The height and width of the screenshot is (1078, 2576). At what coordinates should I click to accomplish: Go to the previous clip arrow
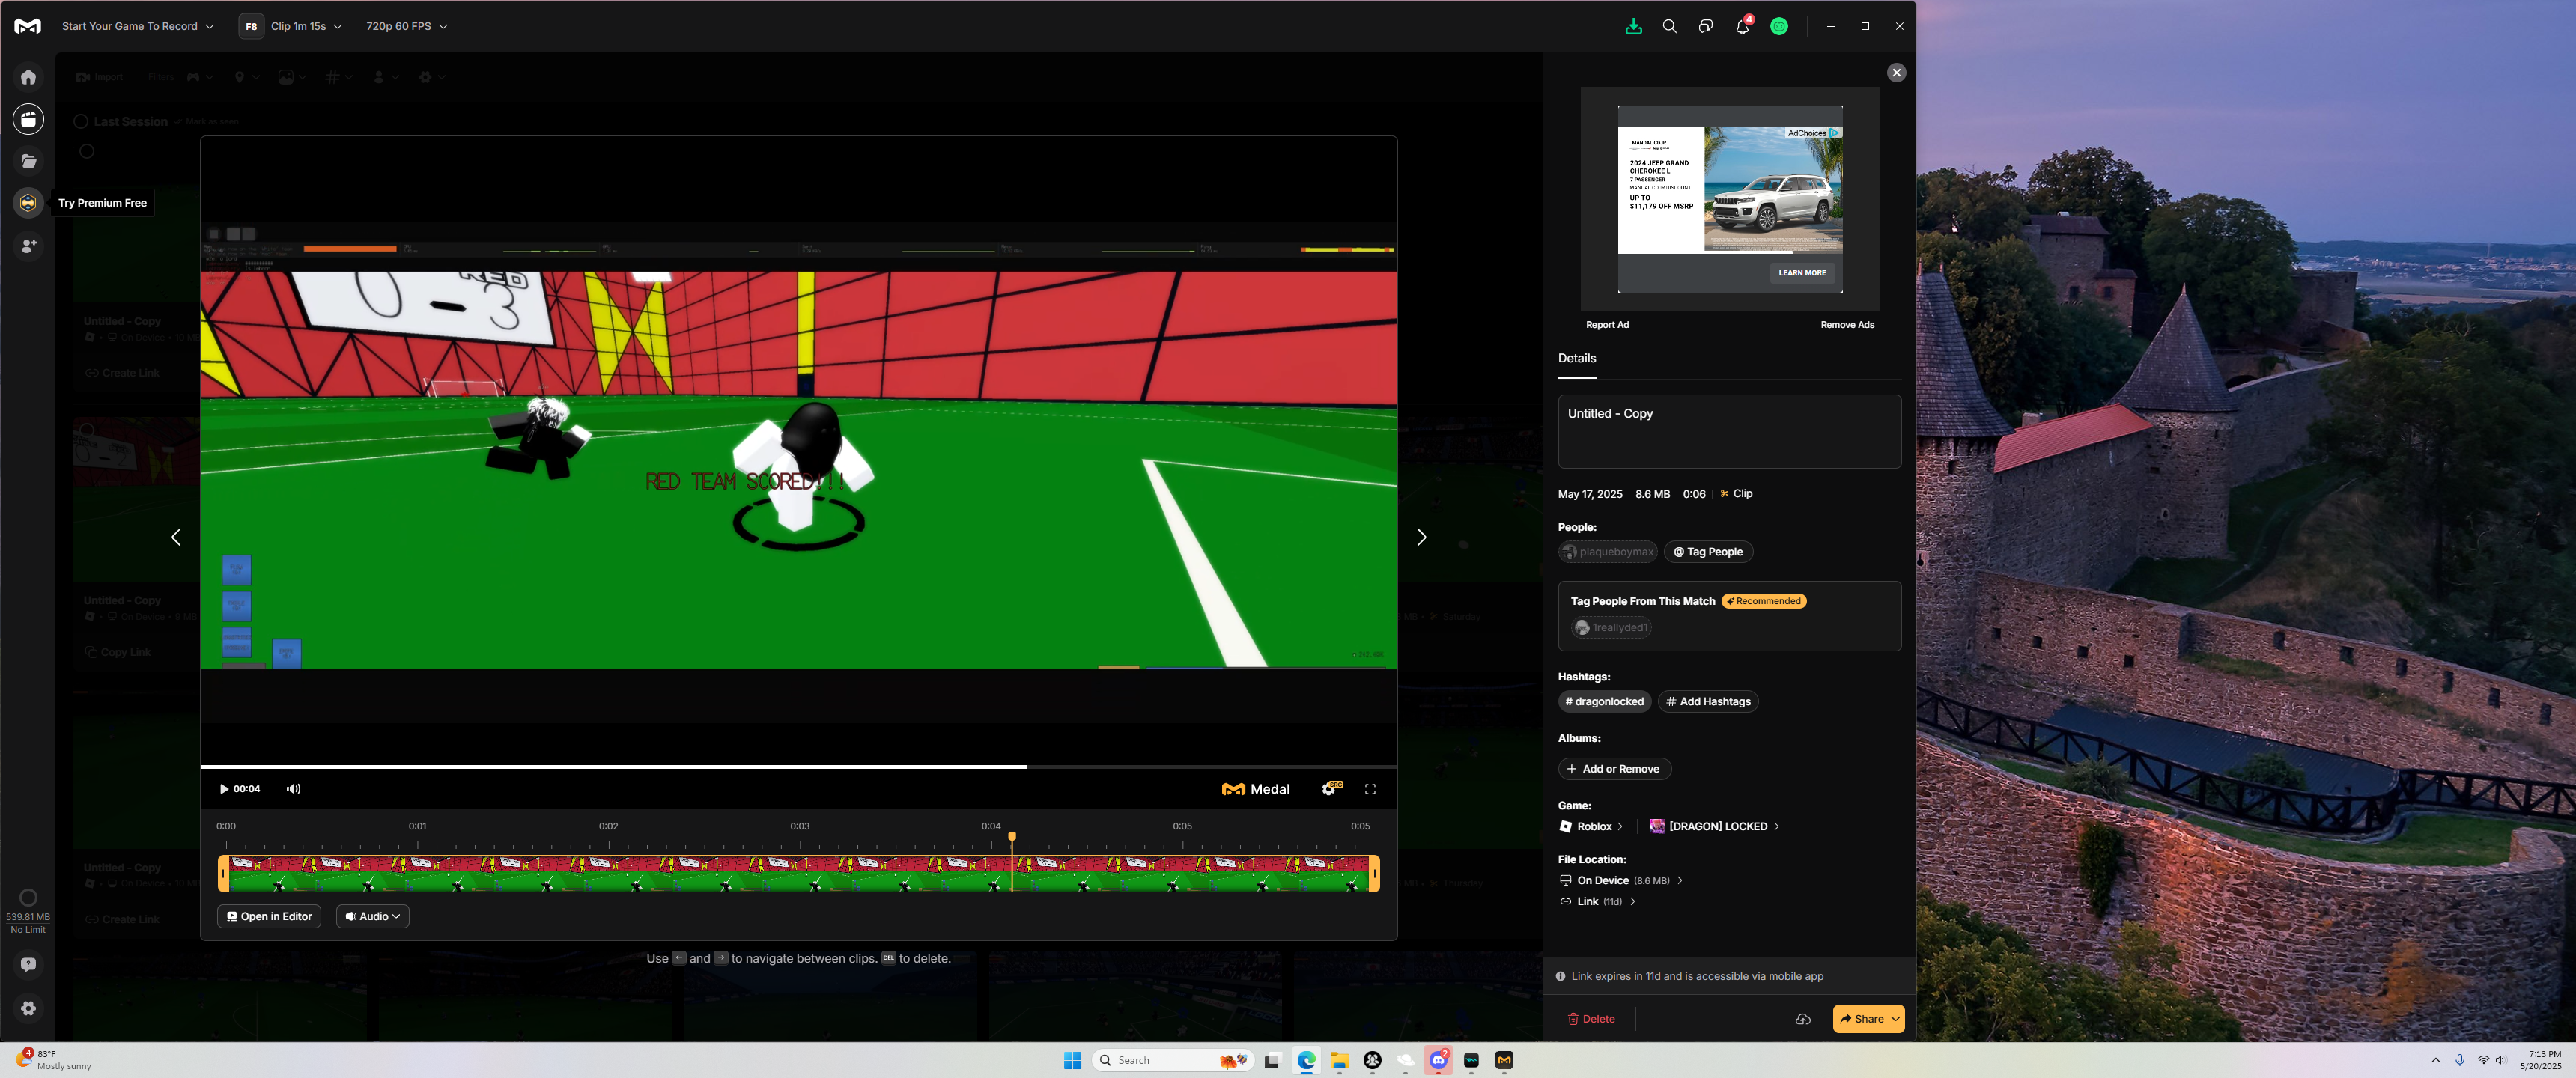(176, 538)
